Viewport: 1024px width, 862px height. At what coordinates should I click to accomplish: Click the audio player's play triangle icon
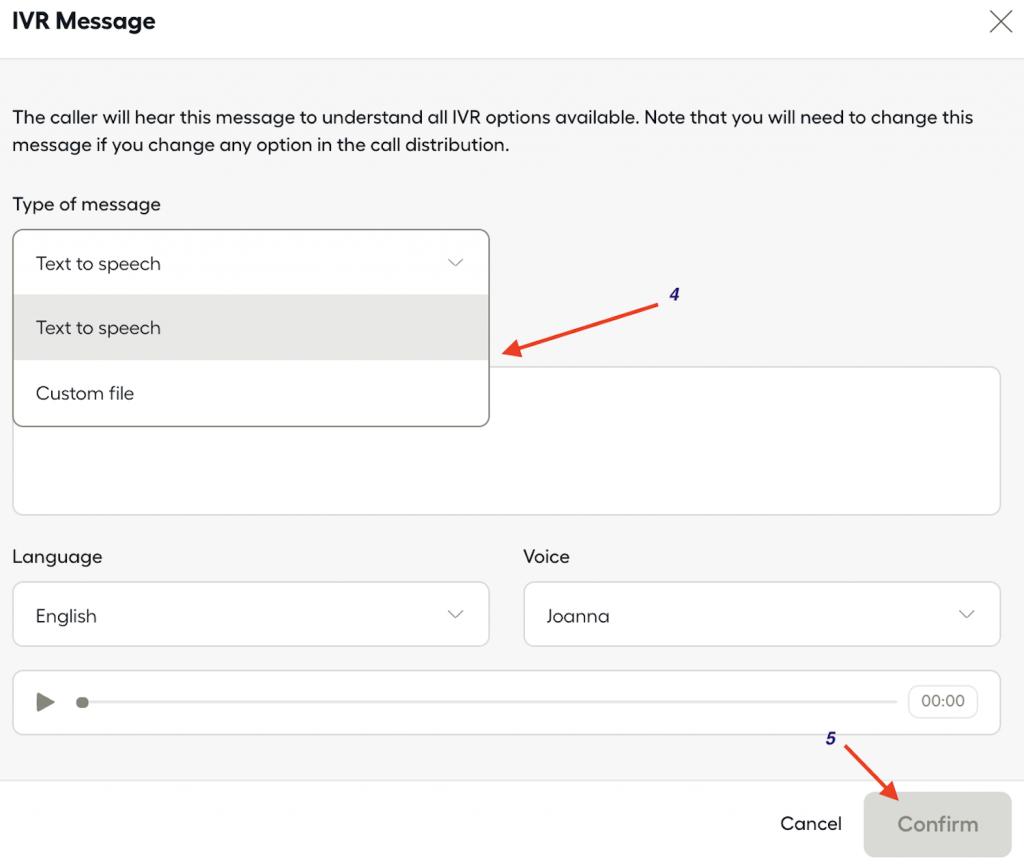pos(44,702)
